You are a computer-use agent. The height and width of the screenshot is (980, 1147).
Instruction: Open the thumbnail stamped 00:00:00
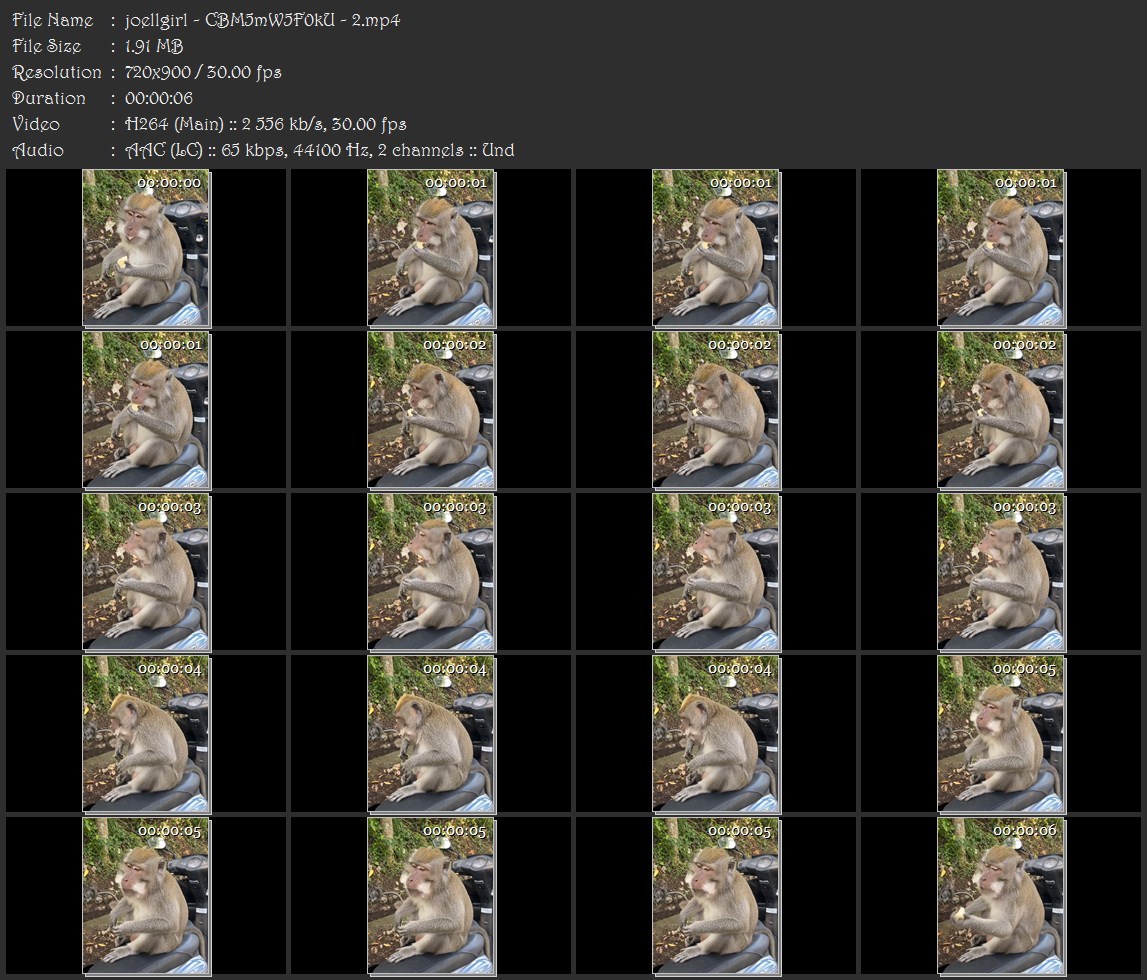pyautogui.click(x=146, y=248)
